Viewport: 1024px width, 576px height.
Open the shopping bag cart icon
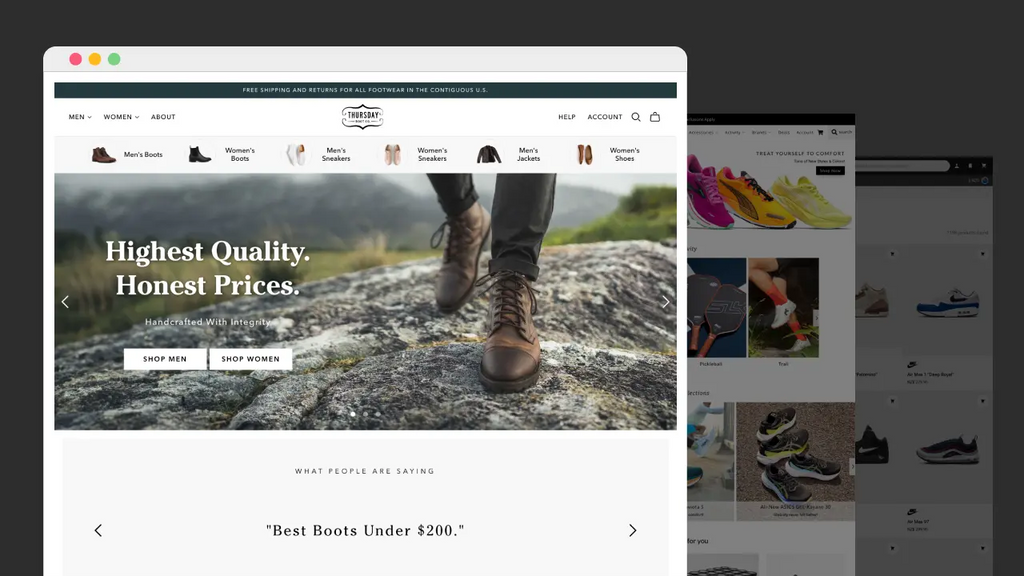point(655,117)
